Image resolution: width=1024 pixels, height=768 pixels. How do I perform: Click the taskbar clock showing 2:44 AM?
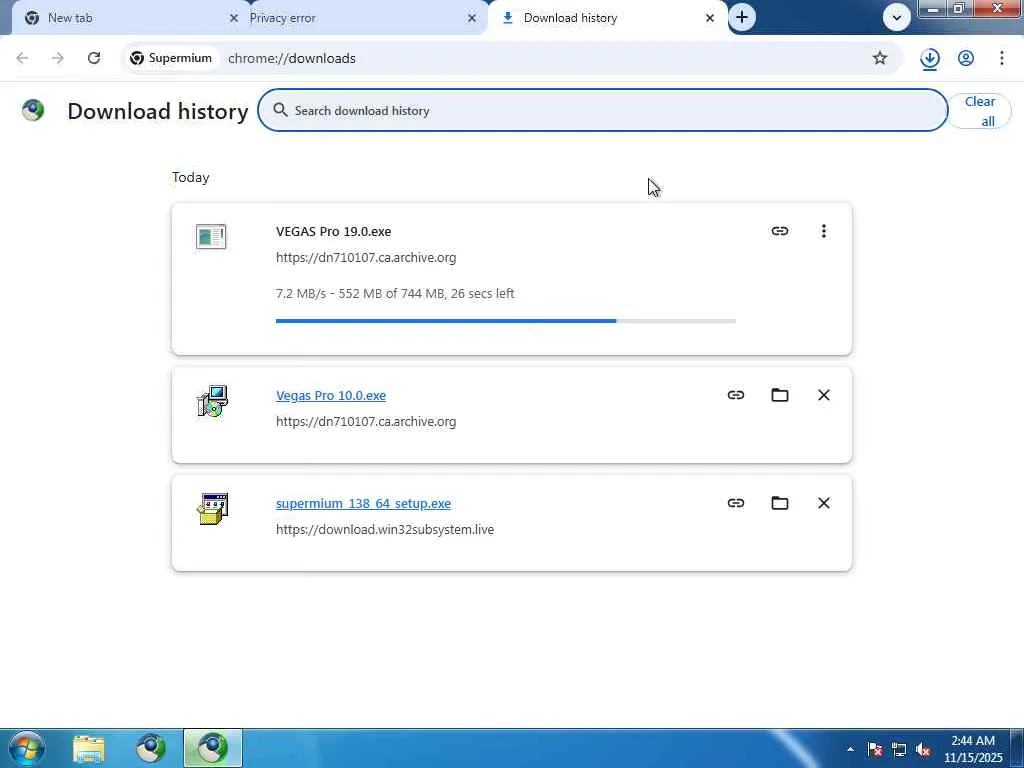click(x=973, y=749)
